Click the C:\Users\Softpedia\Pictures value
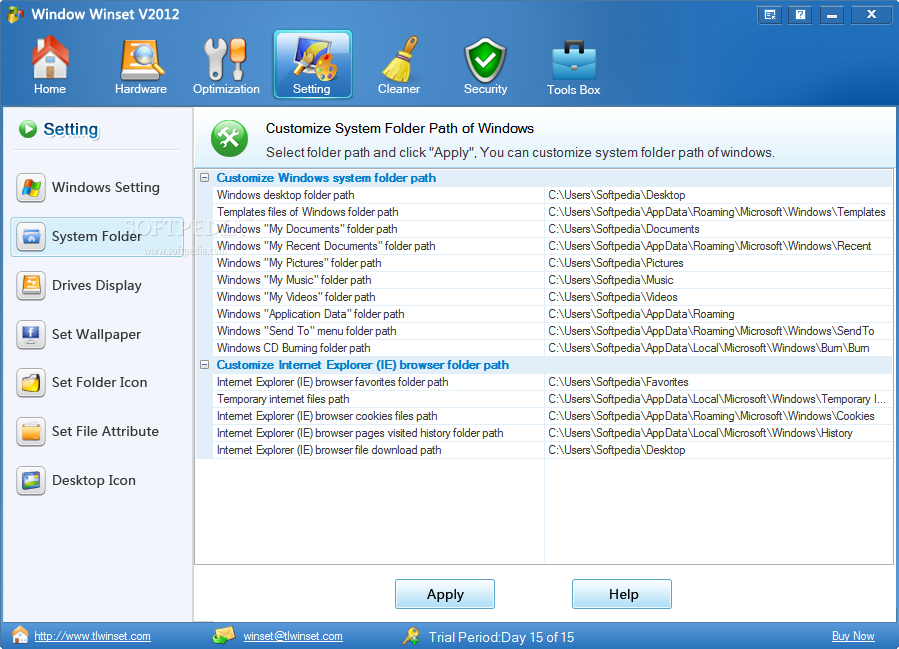Image resolution: width=899 pixels, height=649 pixels. pyautogui.click(x=616, y=263)
